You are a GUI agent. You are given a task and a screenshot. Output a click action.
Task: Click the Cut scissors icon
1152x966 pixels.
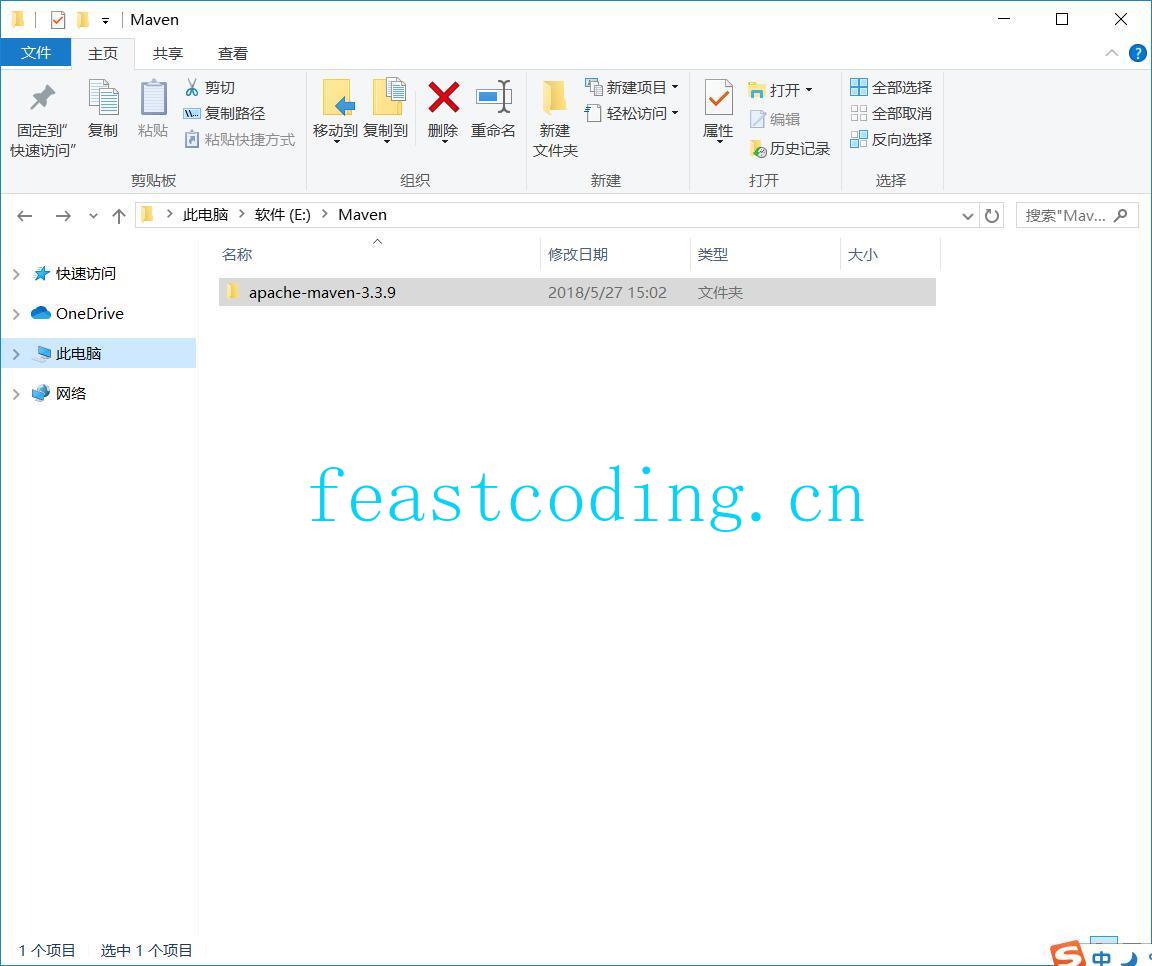[x=192, y=88]
